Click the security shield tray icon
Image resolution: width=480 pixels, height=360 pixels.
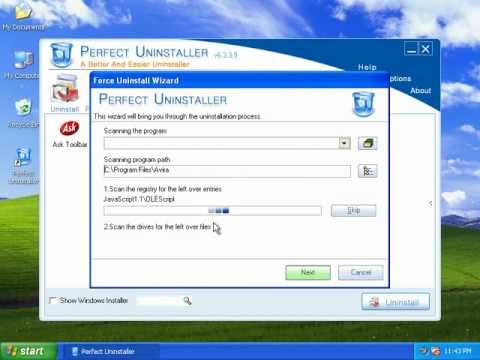(436, 351)
